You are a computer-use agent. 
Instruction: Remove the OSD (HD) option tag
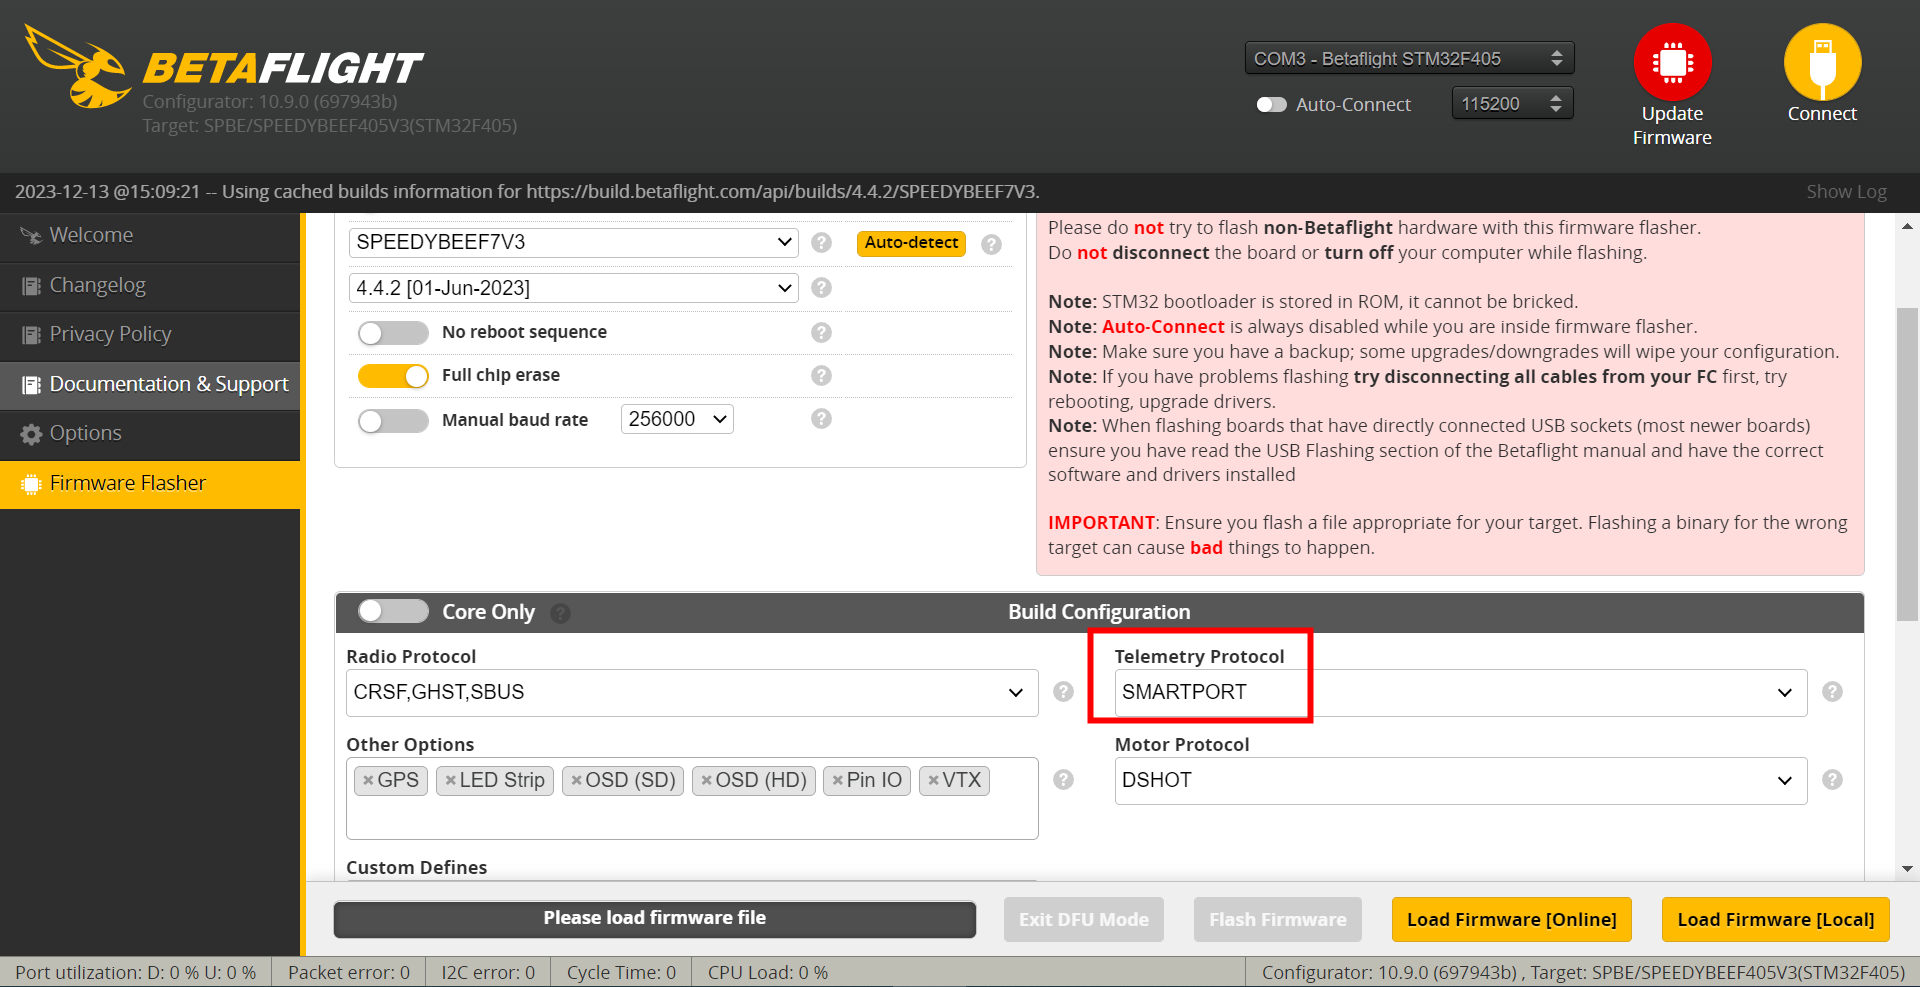pyautogui.click(x=706, y=781)
